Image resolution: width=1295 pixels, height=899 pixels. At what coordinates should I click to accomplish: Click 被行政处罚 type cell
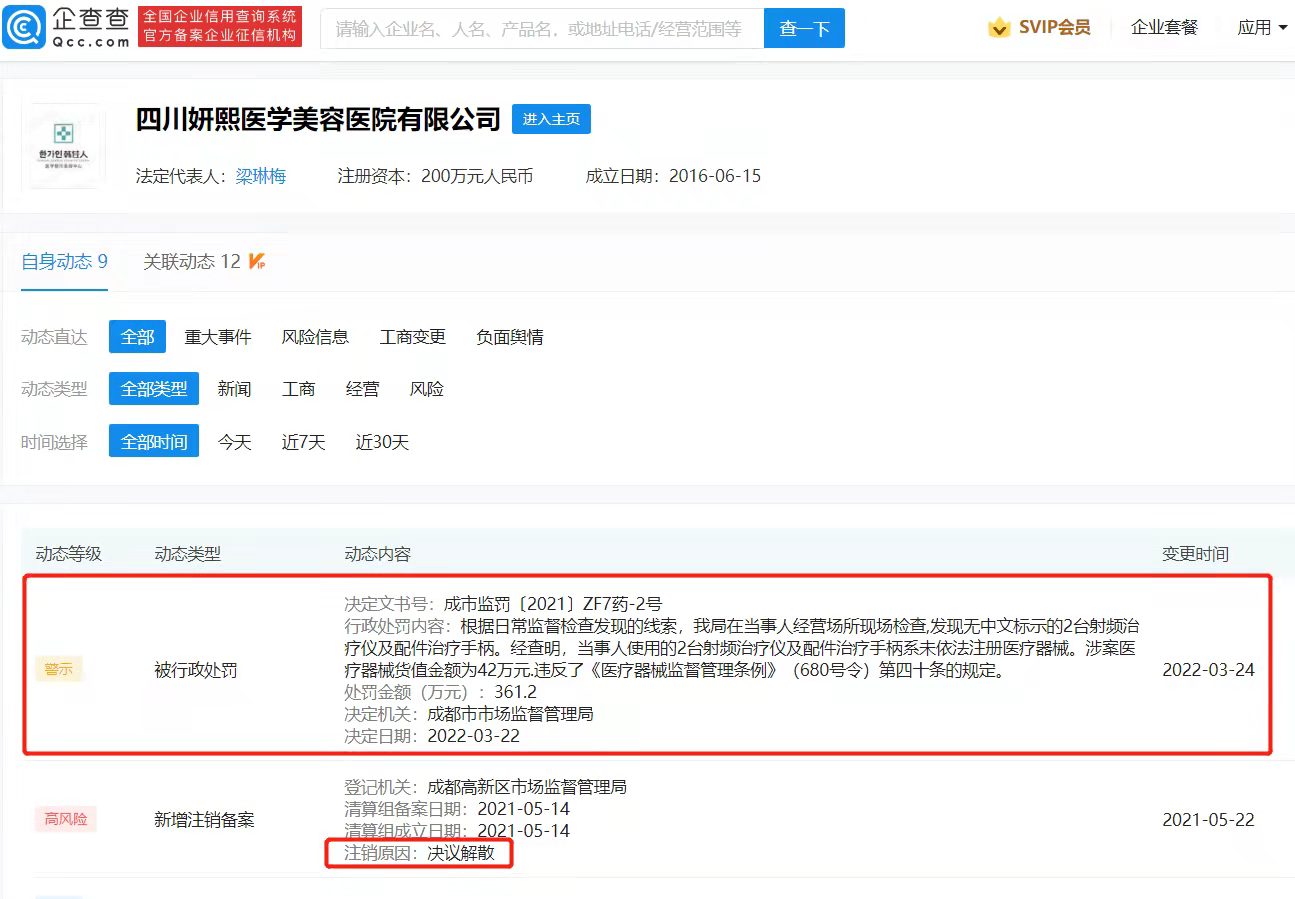click(x=197, y=670)
